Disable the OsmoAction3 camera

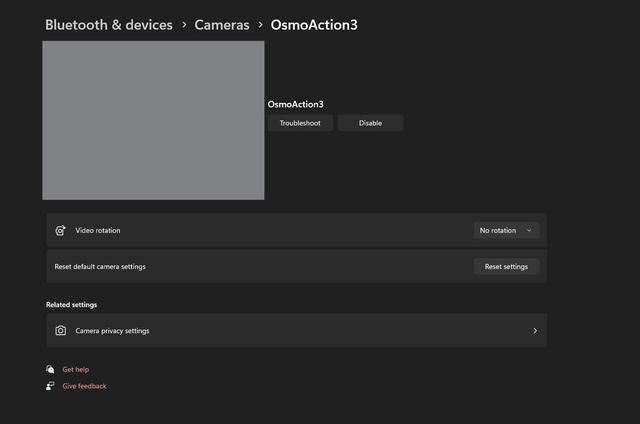[370, 123]
